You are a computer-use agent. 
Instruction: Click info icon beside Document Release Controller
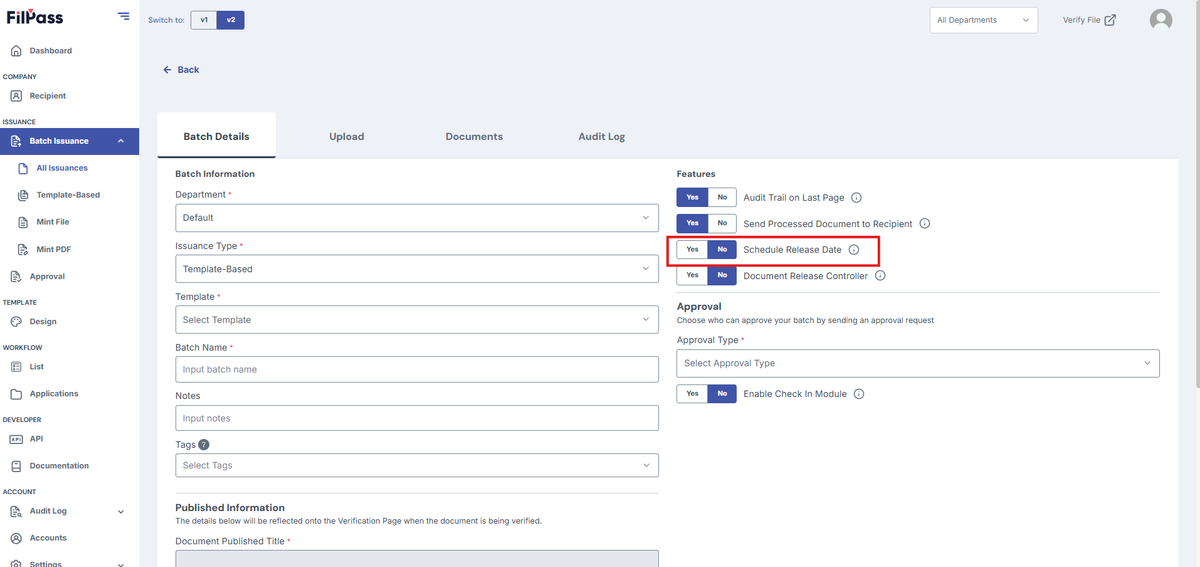click(880, 276)
